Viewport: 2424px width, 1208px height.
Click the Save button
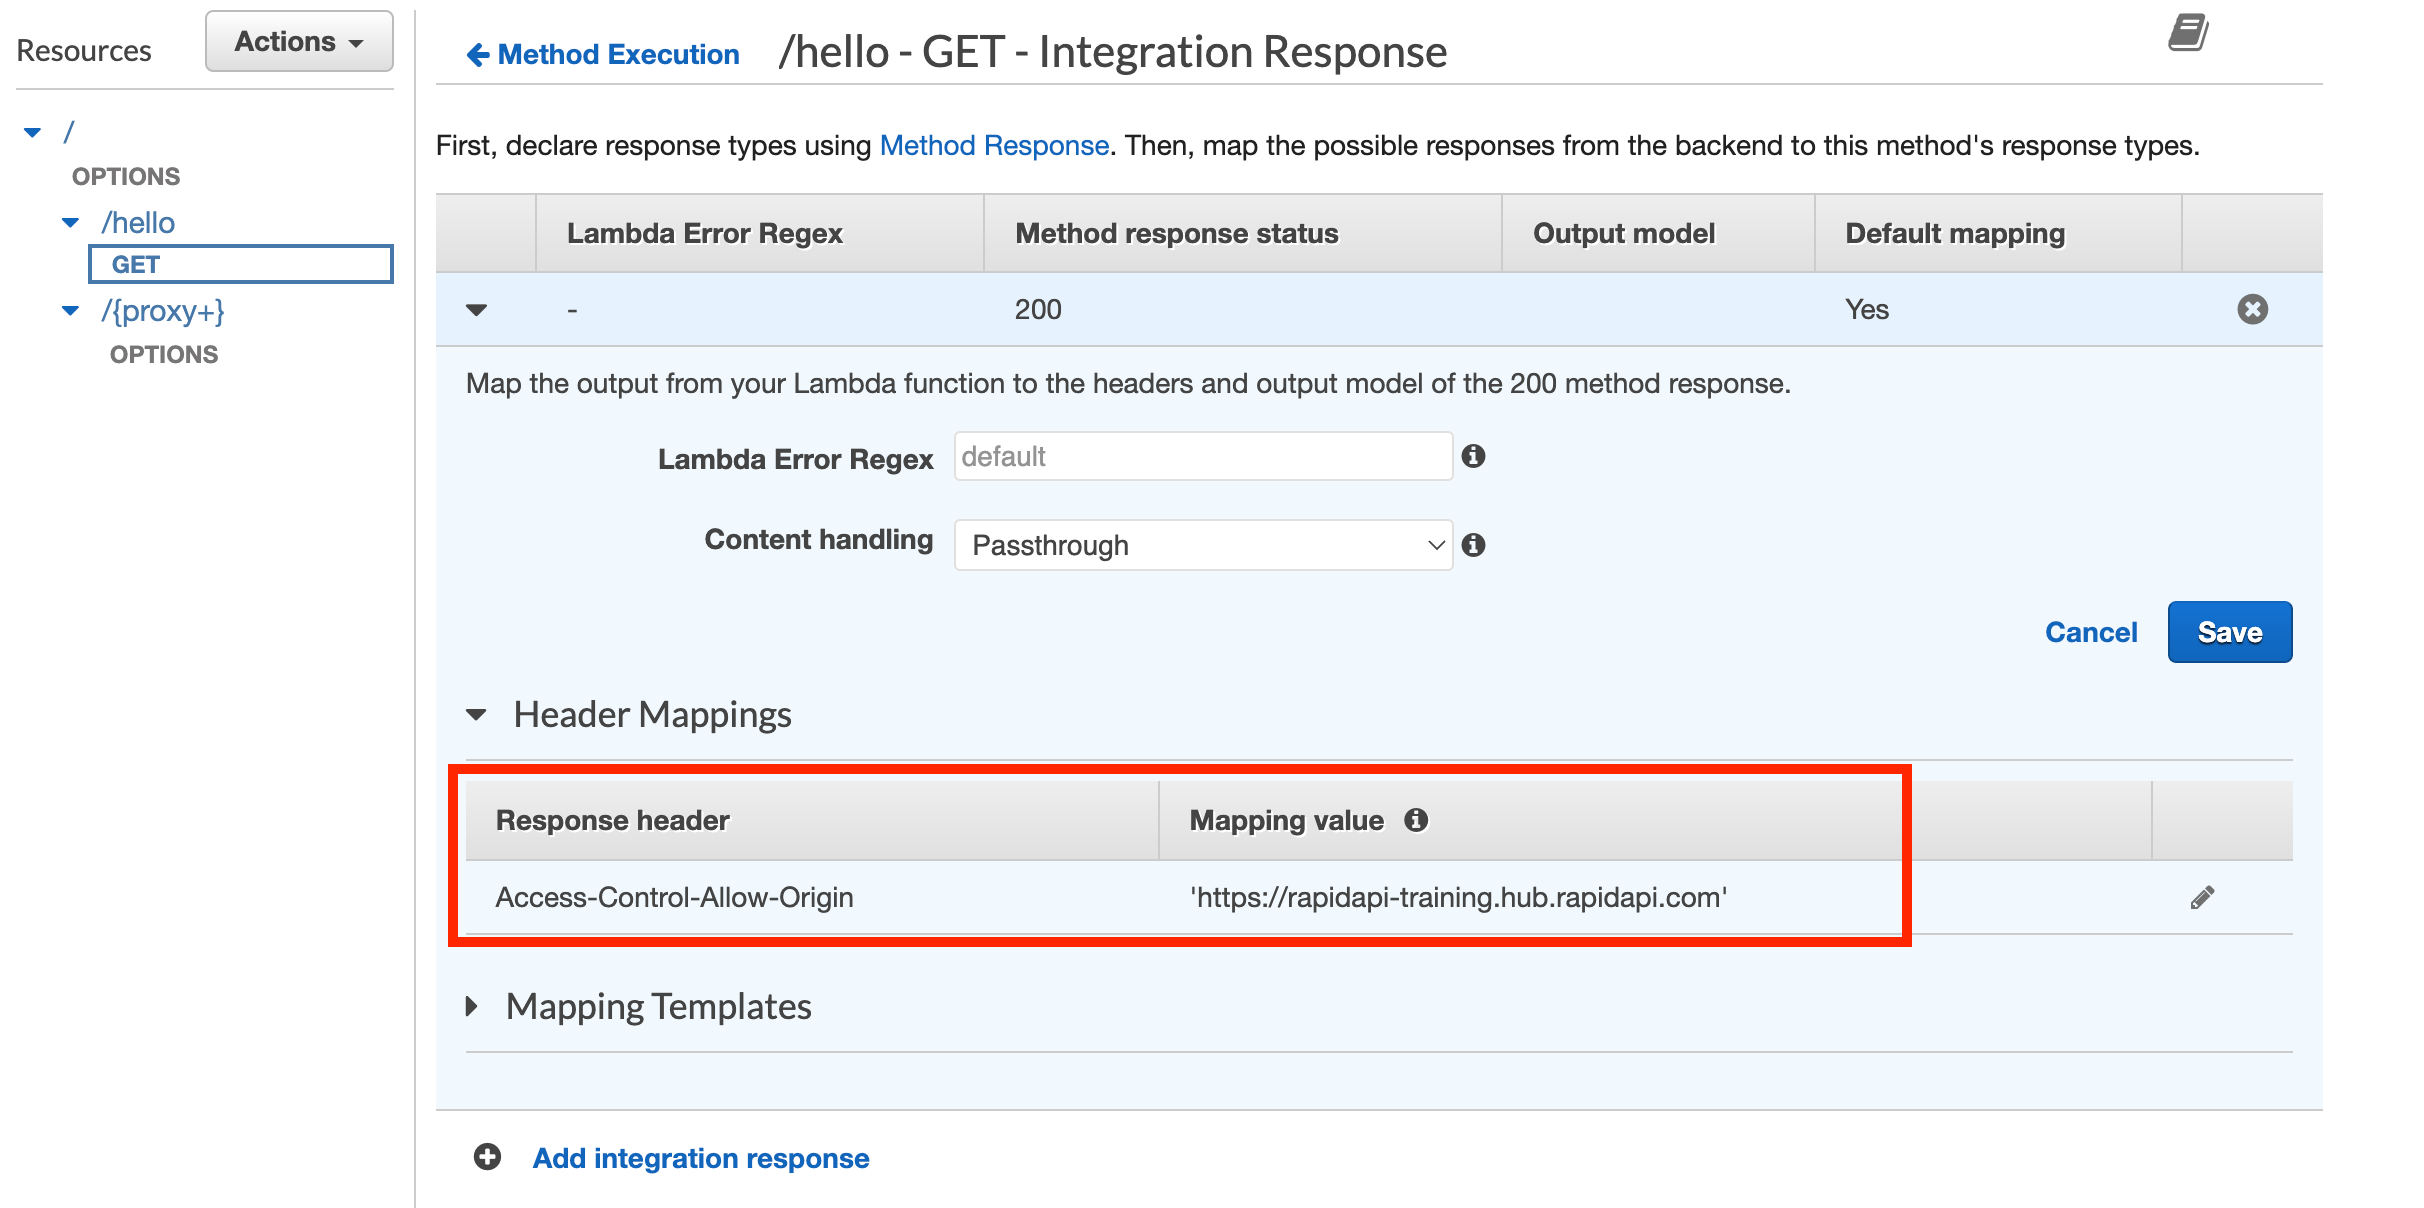[x=2229, y=631]
